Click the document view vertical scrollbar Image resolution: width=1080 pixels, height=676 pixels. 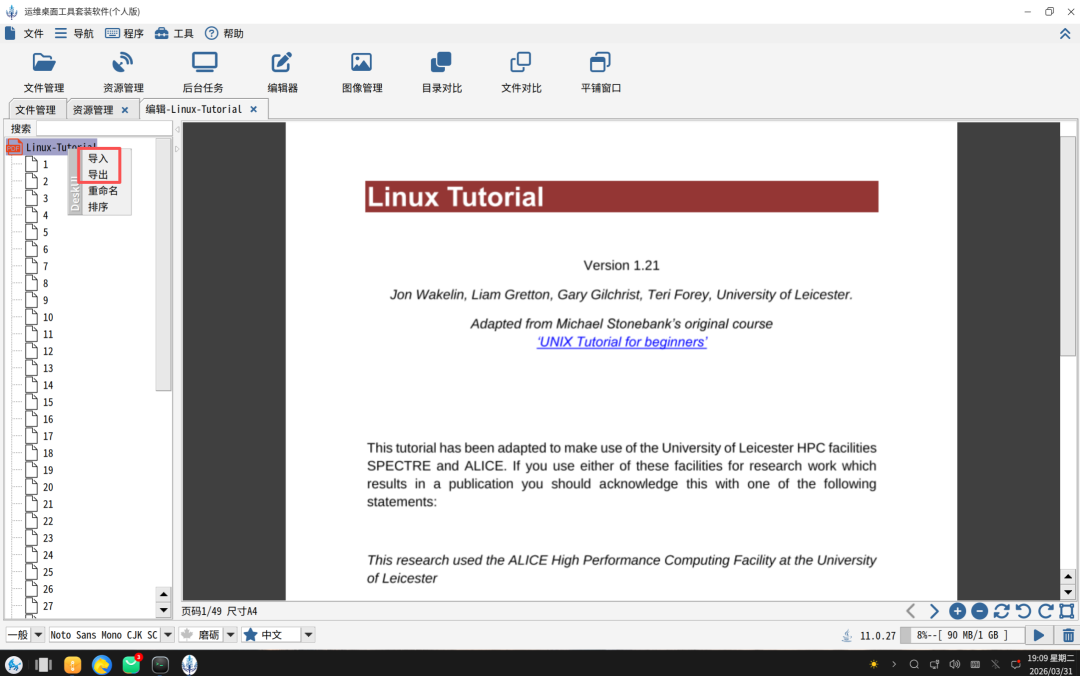click(1068, 245)
